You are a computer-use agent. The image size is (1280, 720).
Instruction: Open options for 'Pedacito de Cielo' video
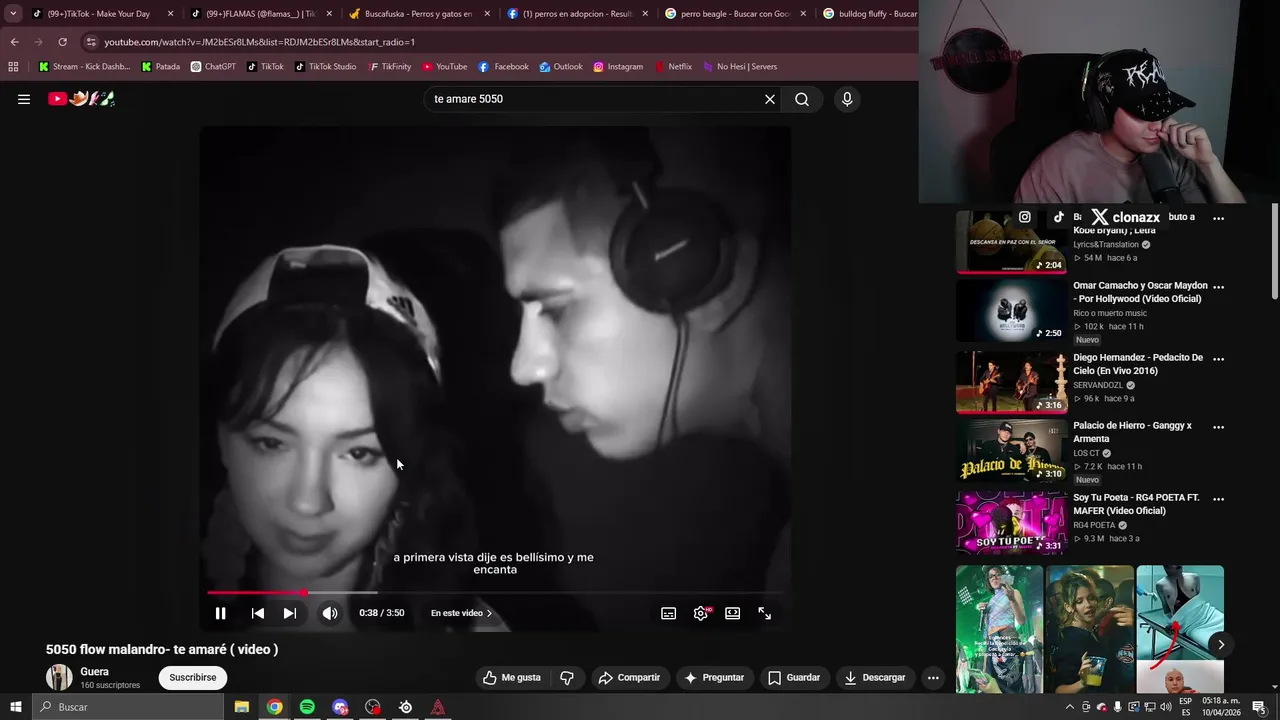[1218, 358]
